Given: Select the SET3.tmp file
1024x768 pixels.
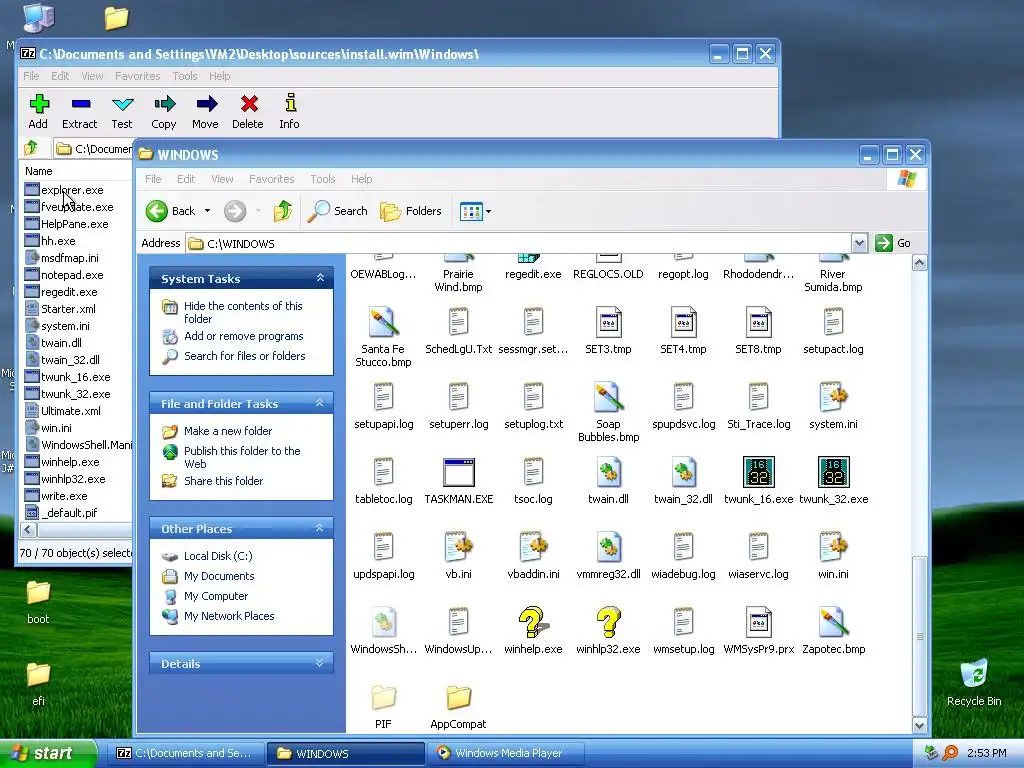Looking at the screenshot, I should point(608,322).
